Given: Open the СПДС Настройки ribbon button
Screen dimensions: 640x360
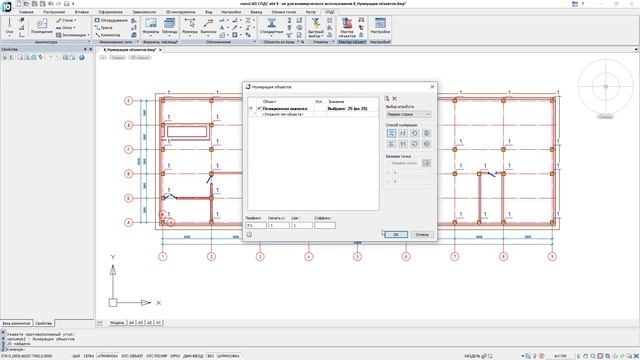Looking at the screenshot, I should (380, 27).
